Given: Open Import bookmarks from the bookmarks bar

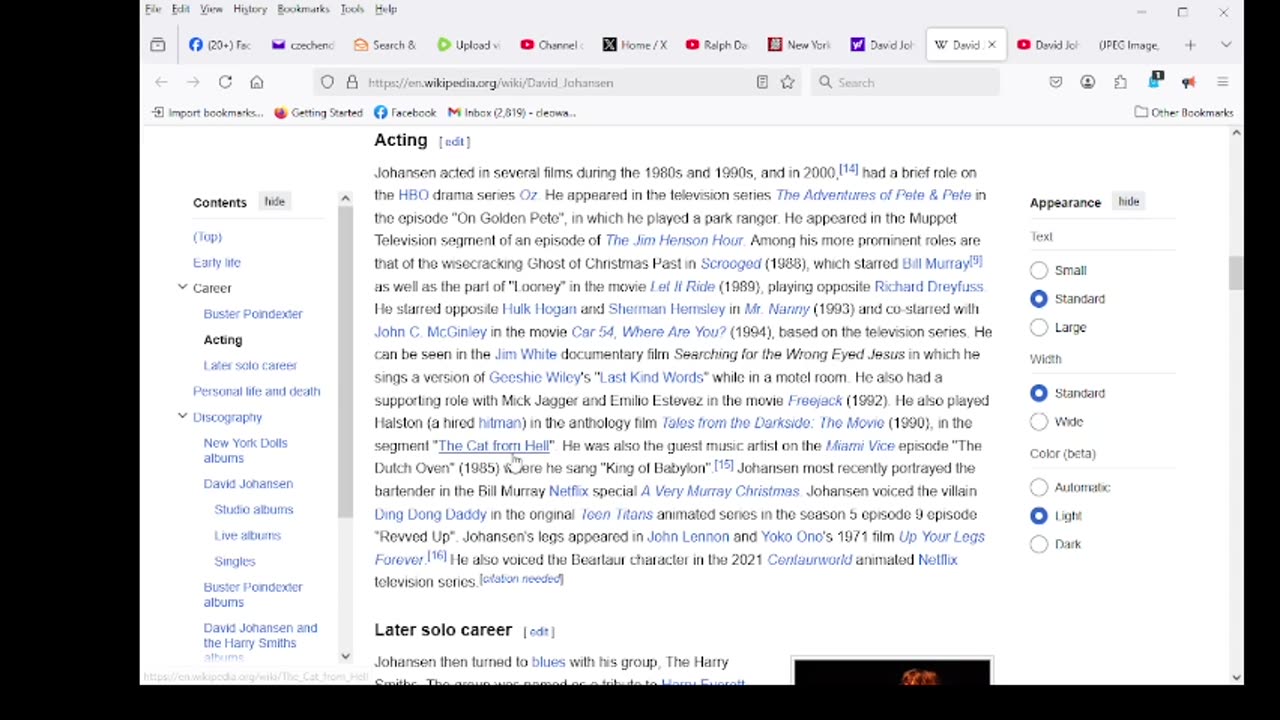Looking at the screenshot, I should pyautogui.click(x=207, y=112).
